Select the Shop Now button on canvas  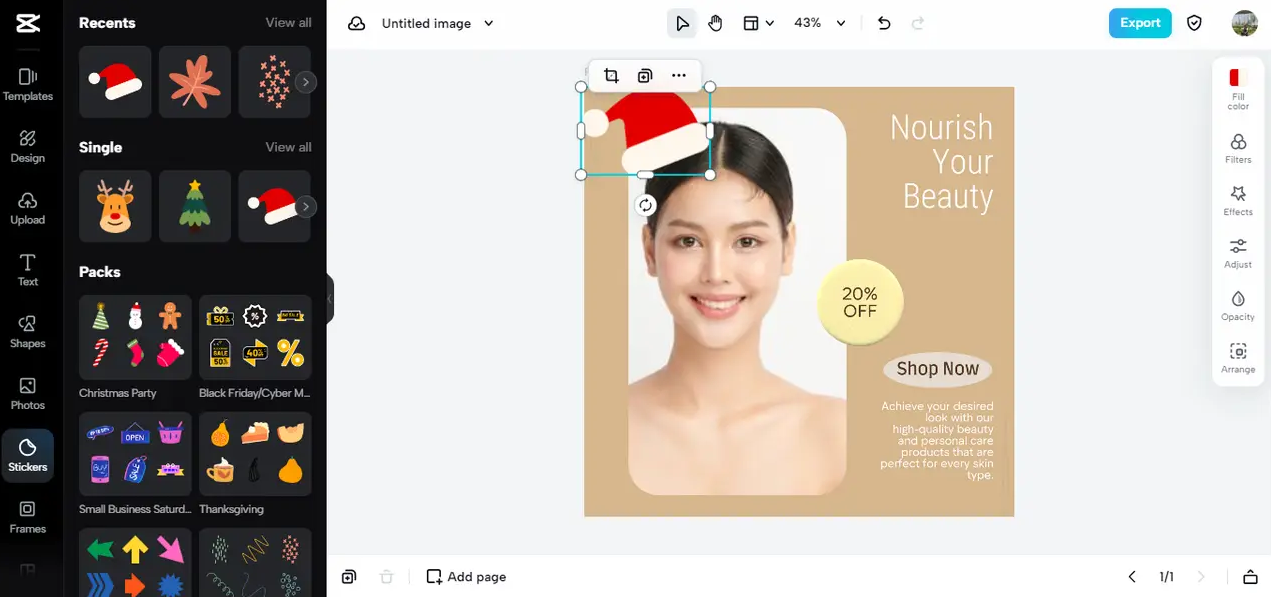click(x=938, y=369)
